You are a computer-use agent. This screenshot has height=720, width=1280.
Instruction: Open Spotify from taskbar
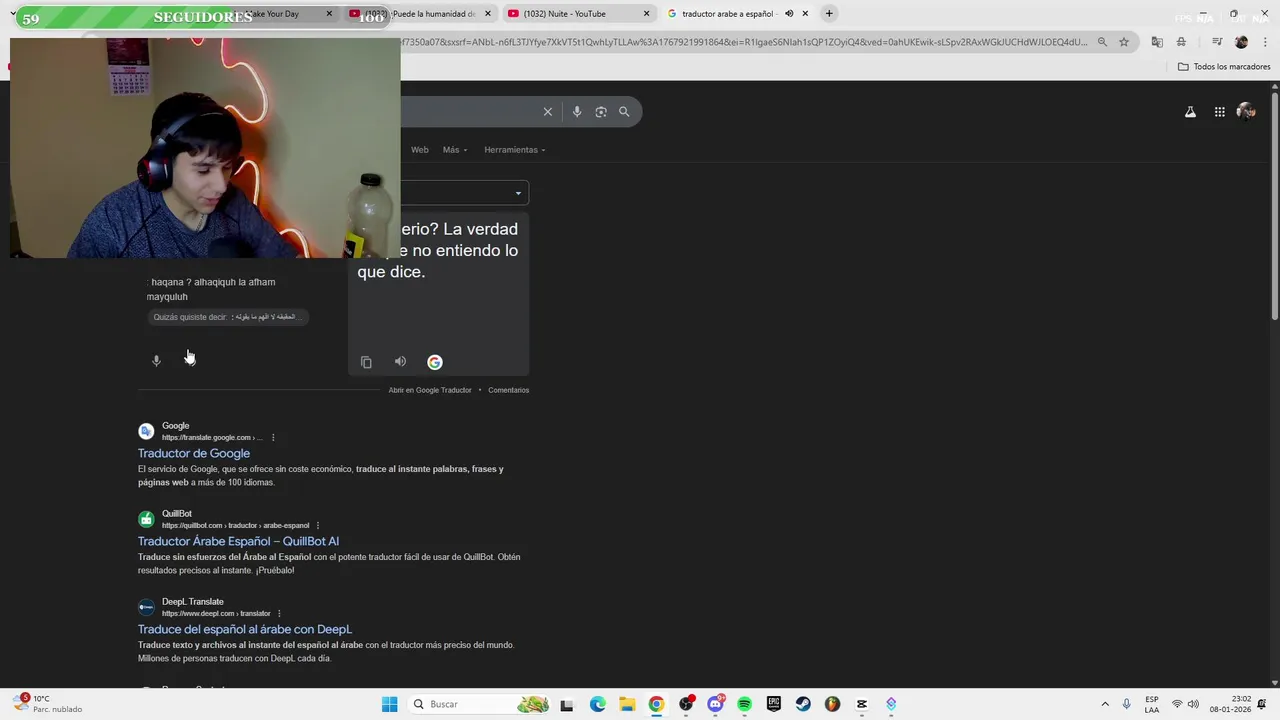[x=744, y=704]
